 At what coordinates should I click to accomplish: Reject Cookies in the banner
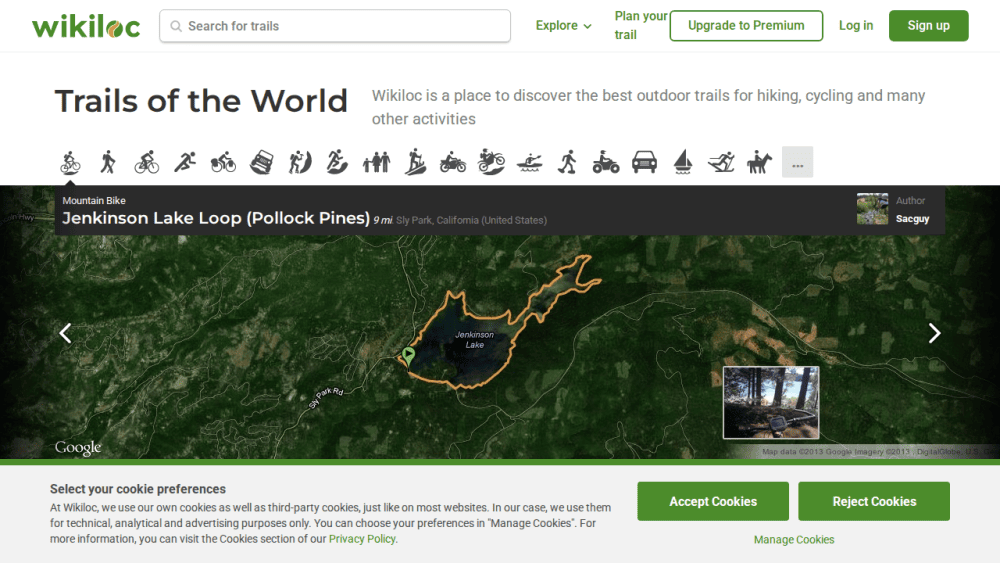click(874, 501)
